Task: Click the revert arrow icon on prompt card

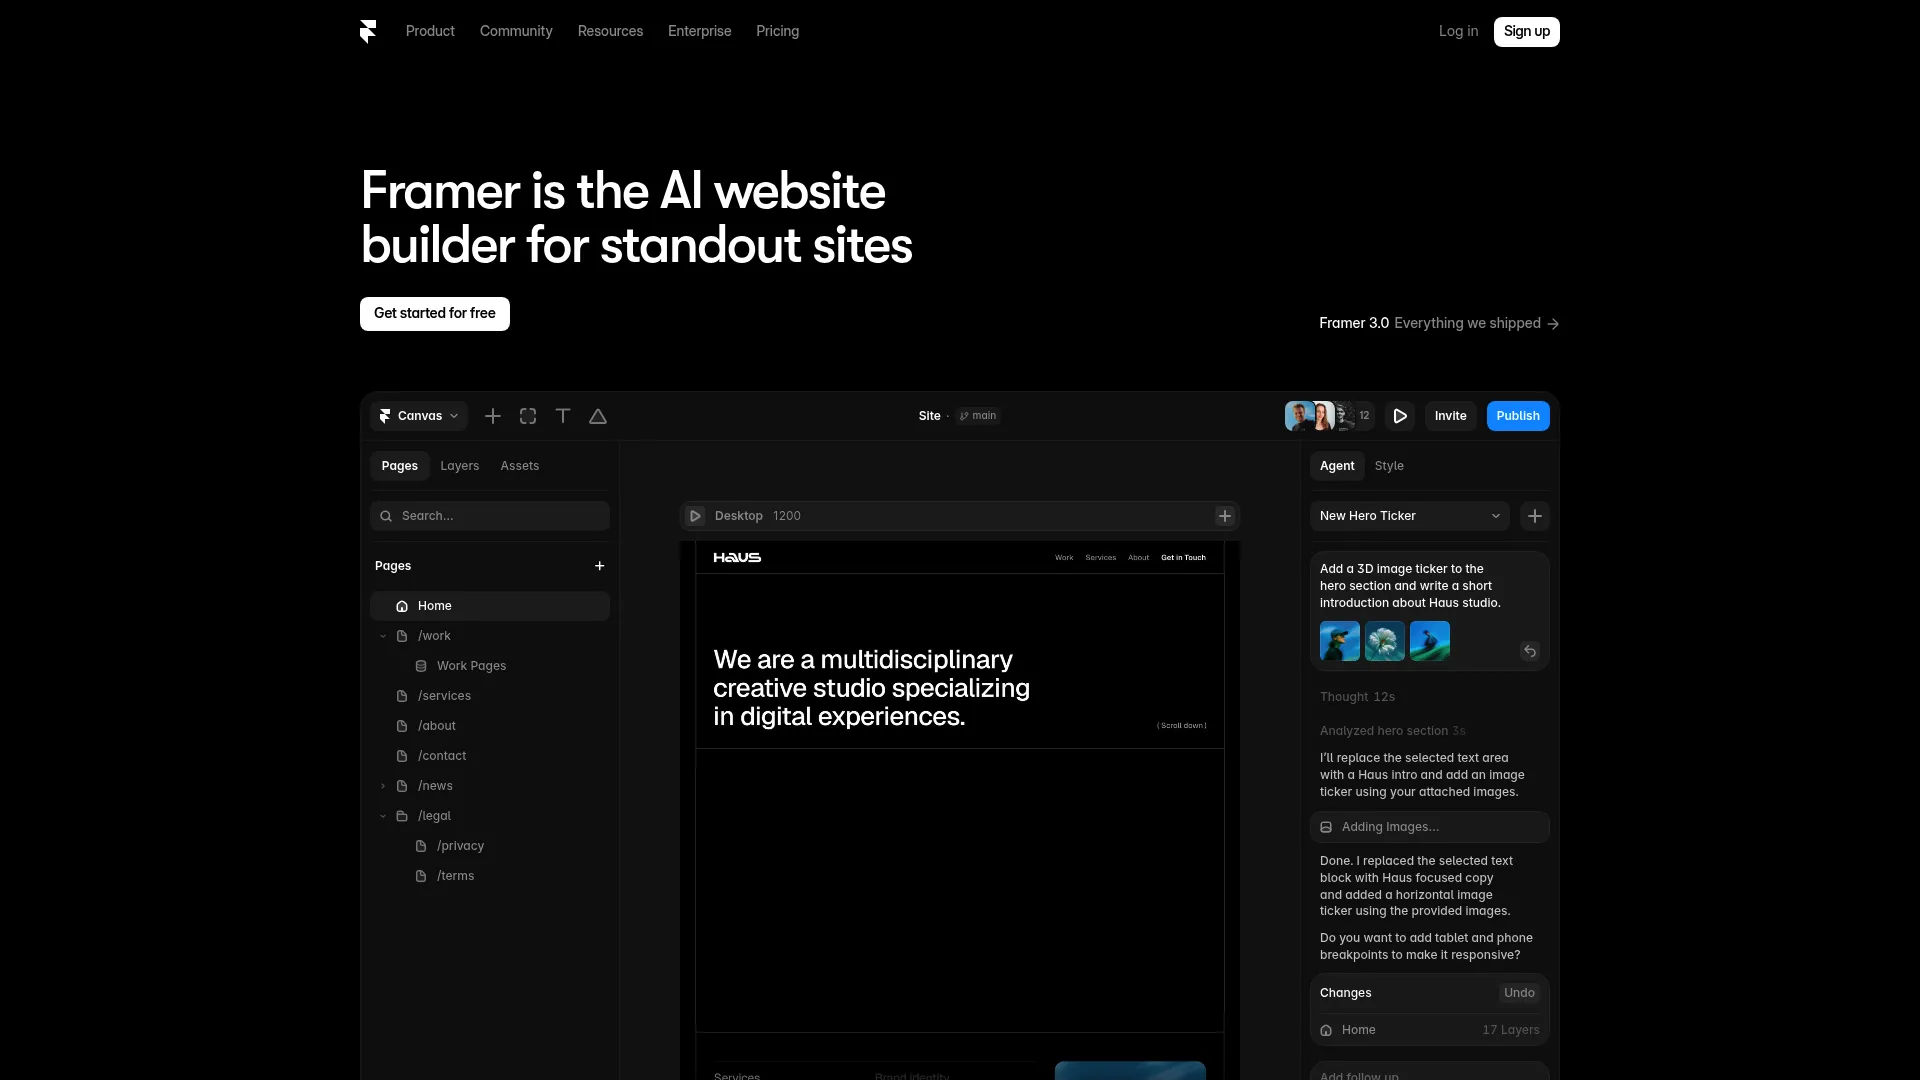Action: point(1530,651)
